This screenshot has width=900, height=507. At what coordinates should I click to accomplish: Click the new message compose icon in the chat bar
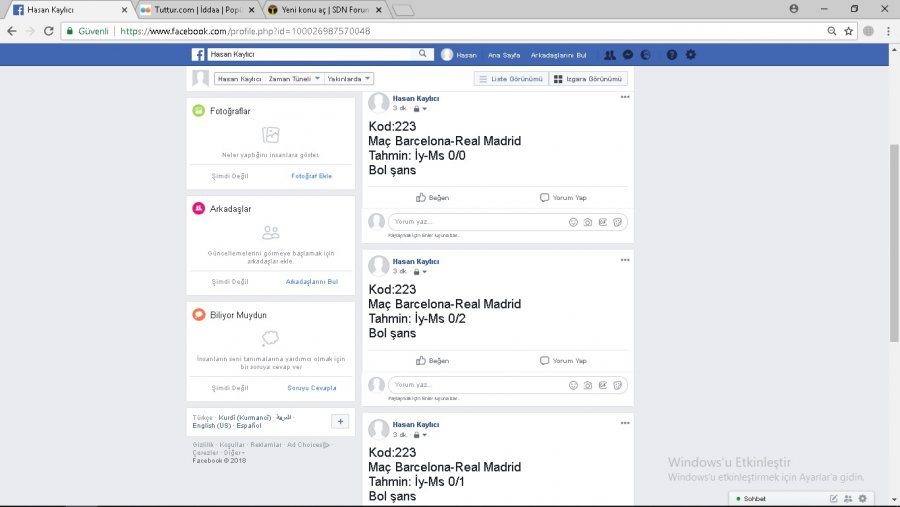(x=833, y=498)
